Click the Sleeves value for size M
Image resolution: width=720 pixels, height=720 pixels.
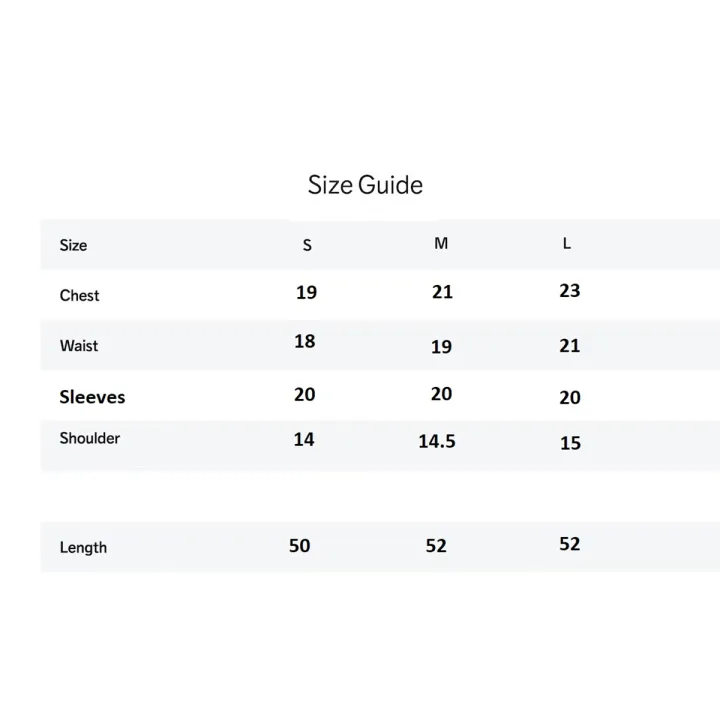[x=441, y=394]
